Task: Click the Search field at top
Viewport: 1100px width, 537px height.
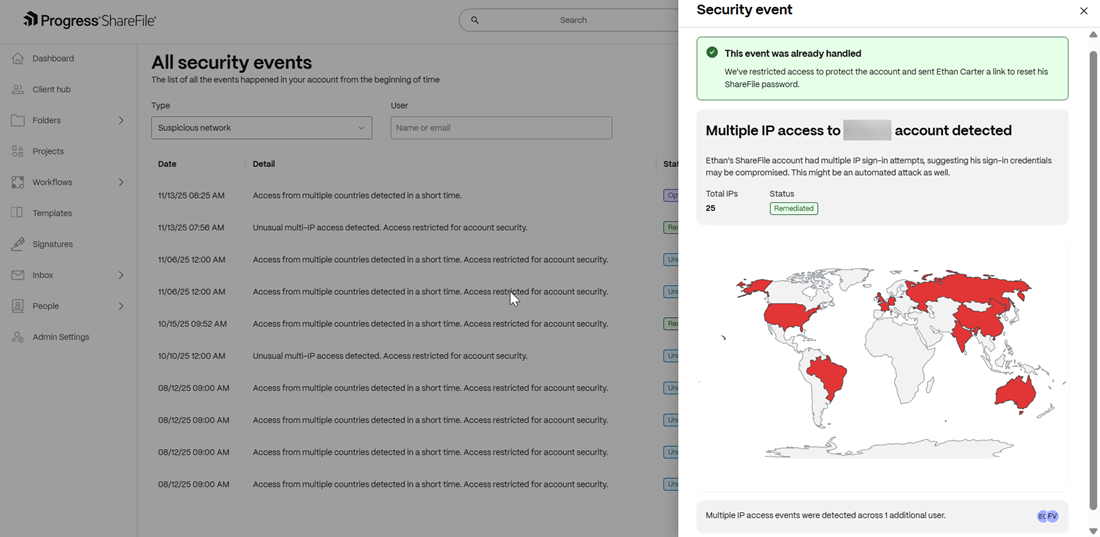Action: tap(569, 20)
